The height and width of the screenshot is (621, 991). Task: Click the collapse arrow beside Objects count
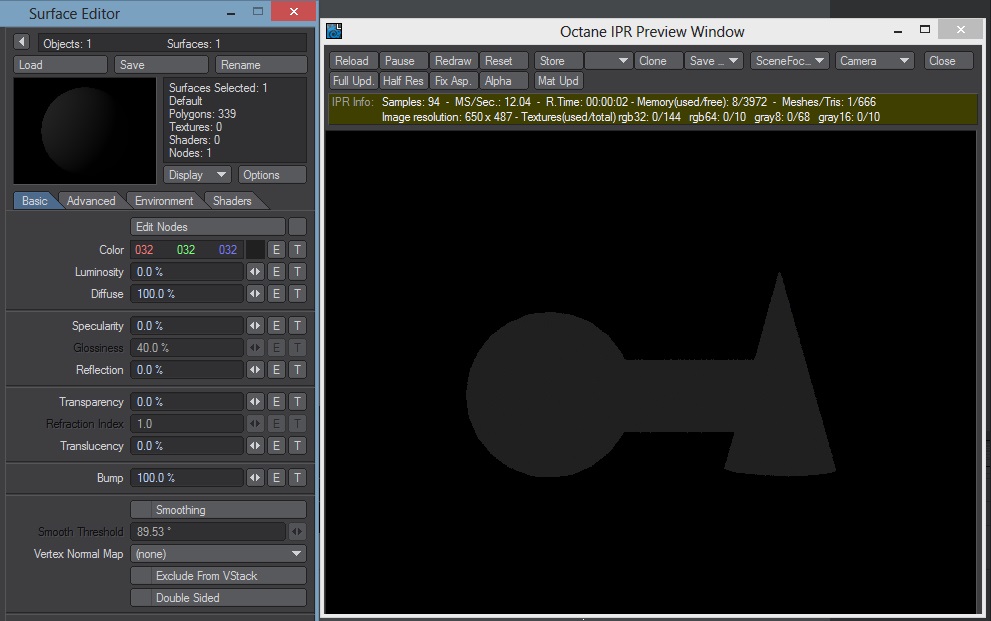[x=21, y=42]
